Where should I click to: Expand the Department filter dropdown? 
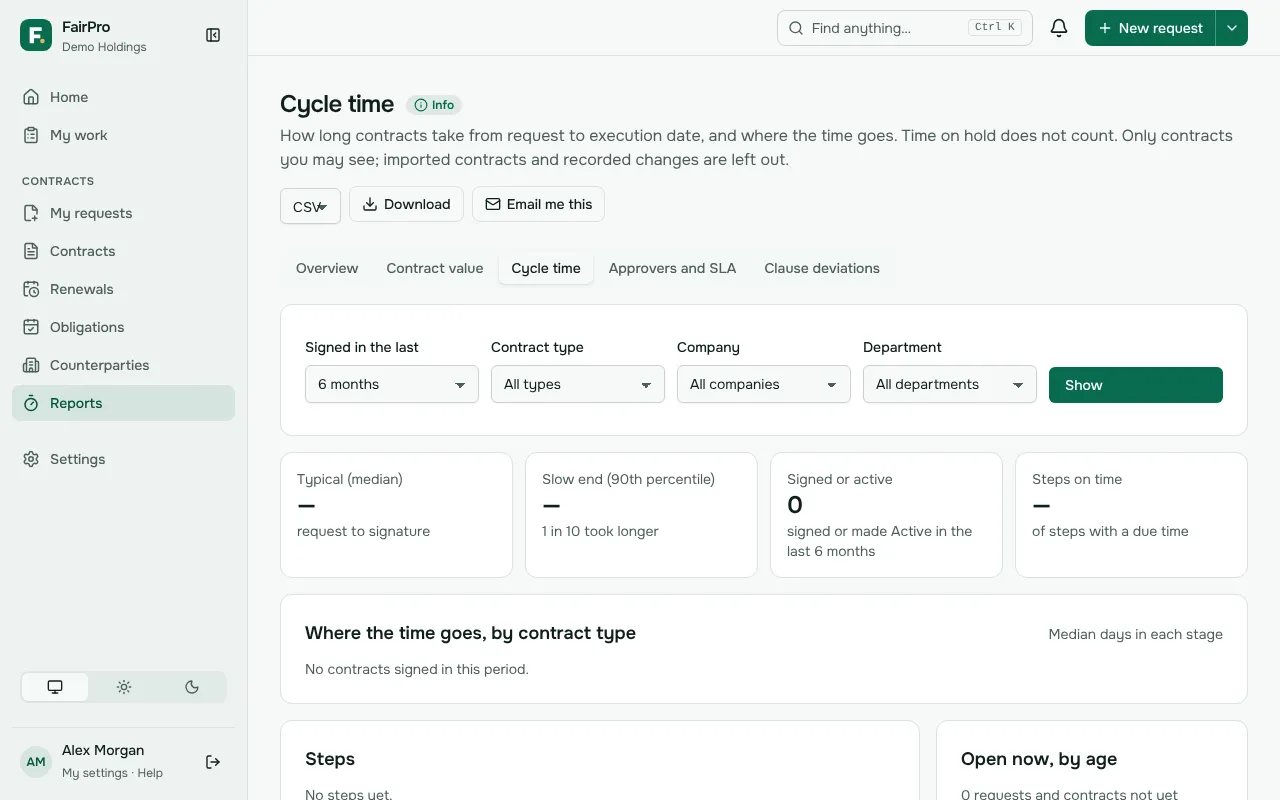click(x=950, y=384)
